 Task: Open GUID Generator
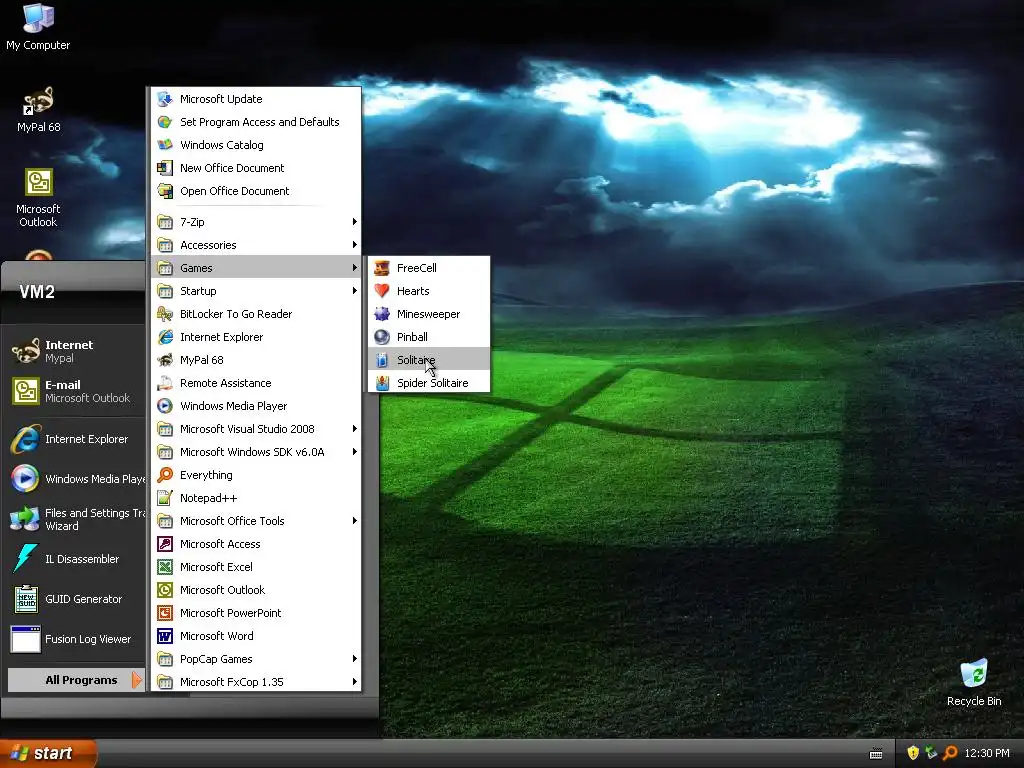tap(76, 599)
